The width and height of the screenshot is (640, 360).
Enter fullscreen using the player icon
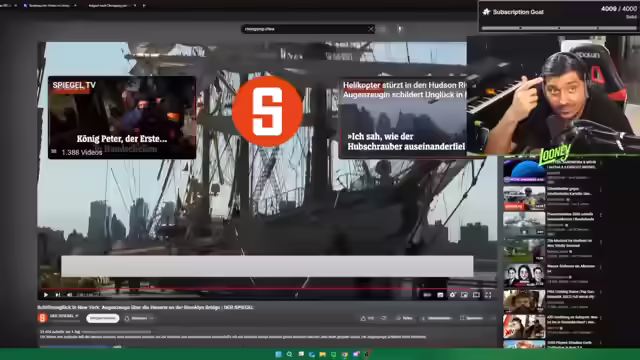pos(488,295)
